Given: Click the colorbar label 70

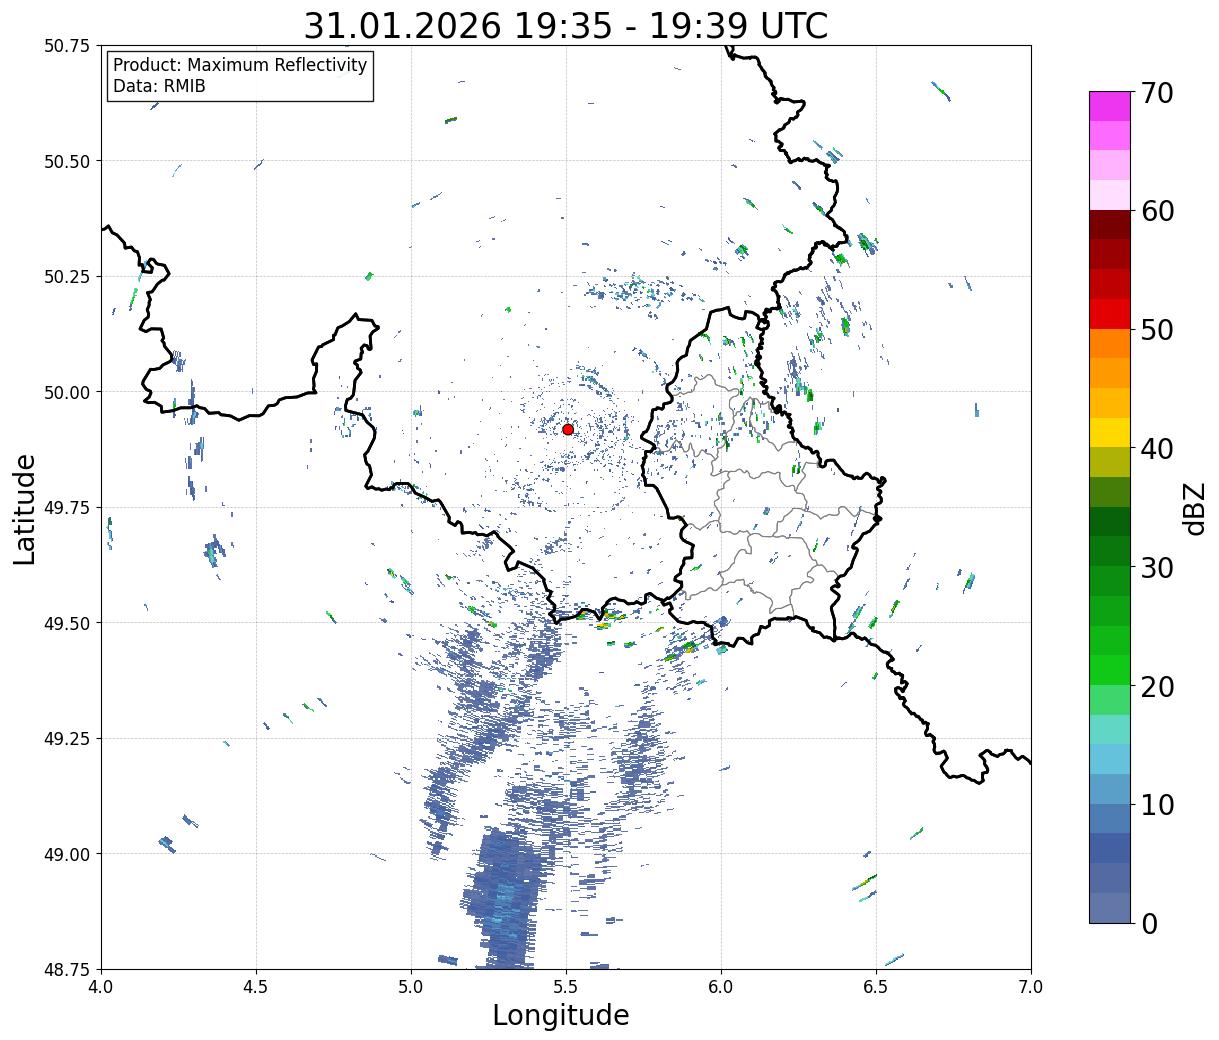Looking at the screenshot, I should 1157,93.
